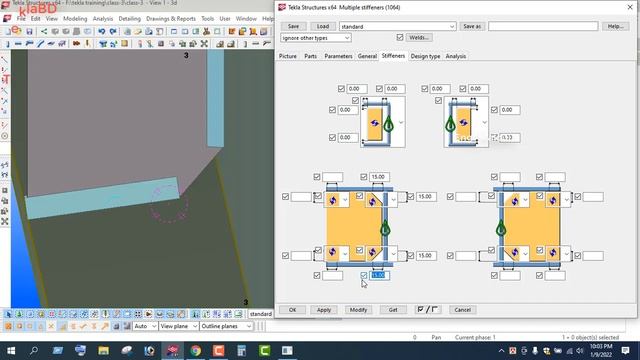Toggle checkbox beside the lower-right 15.00 field
The width and height of the screenshot is (640, 360).
(411, 256)
